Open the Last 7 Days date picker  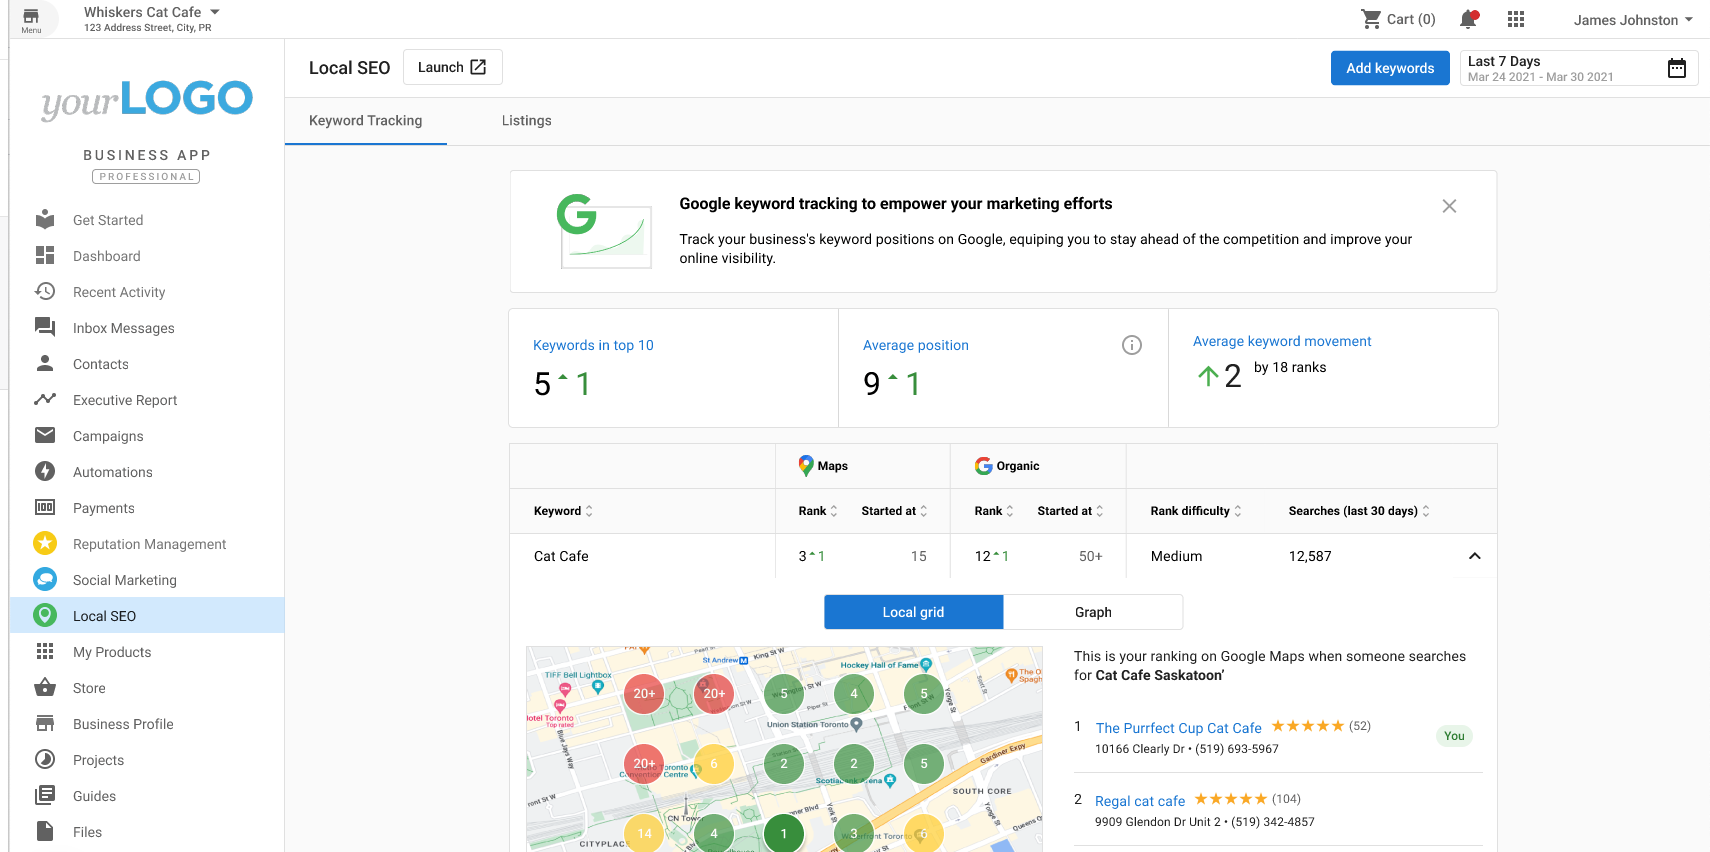coord(1579,68)
